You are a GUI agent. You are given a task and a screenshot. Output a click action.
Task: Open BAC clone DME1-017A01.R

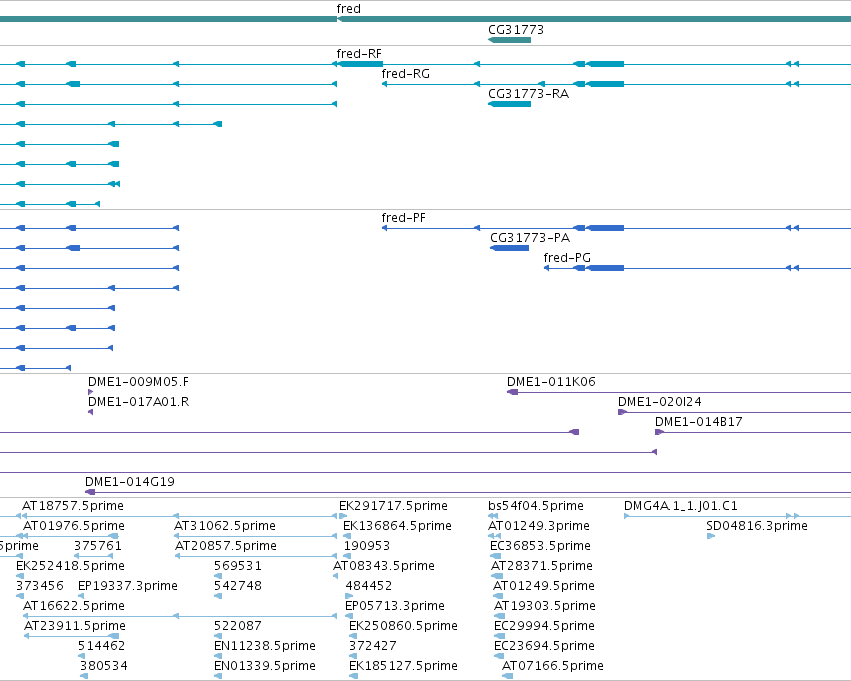[x=138, y=402]
